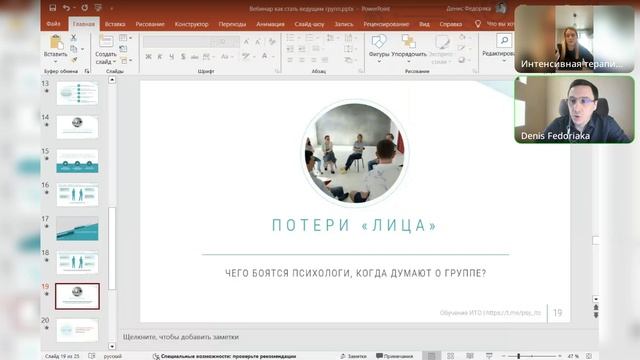Click the increase font size icon
The width and height of the screenshot is (640, 360).
247,42
